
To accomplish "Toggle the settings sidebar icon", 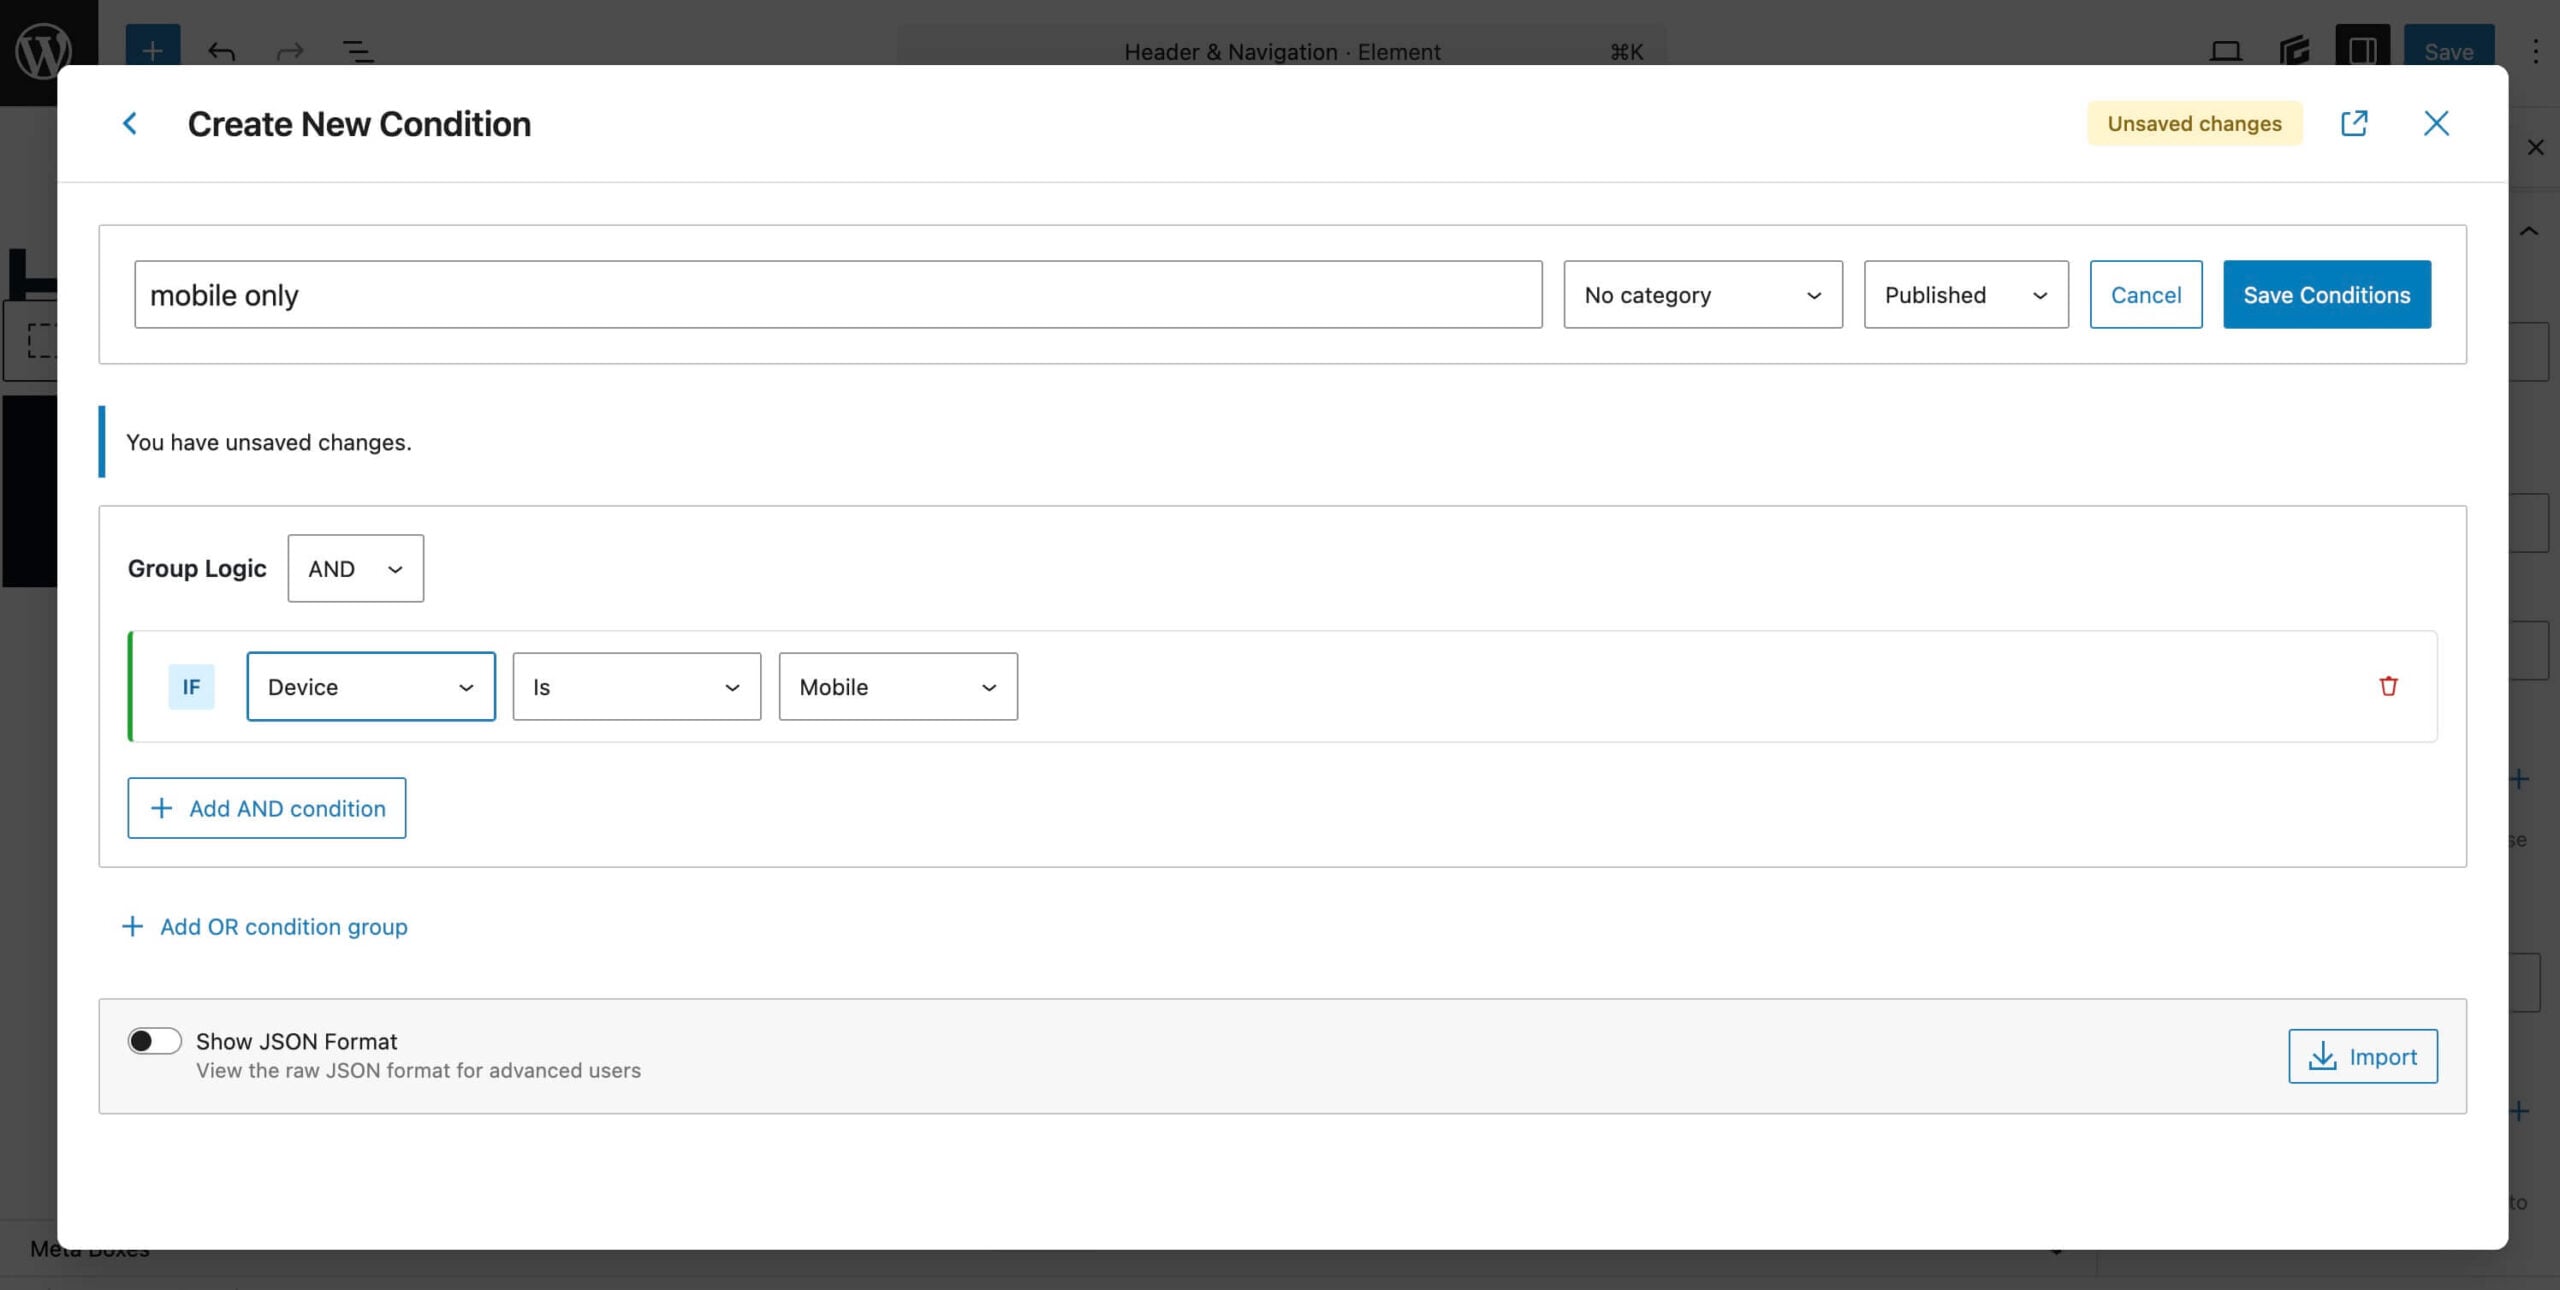I will click(x=2362, y=53).
